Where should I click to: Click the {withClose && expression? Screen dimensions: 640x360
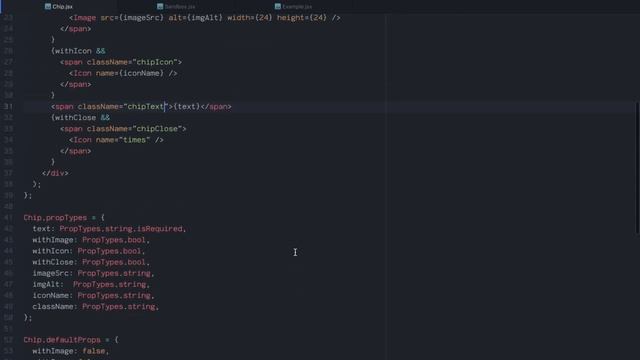[80, 118]
